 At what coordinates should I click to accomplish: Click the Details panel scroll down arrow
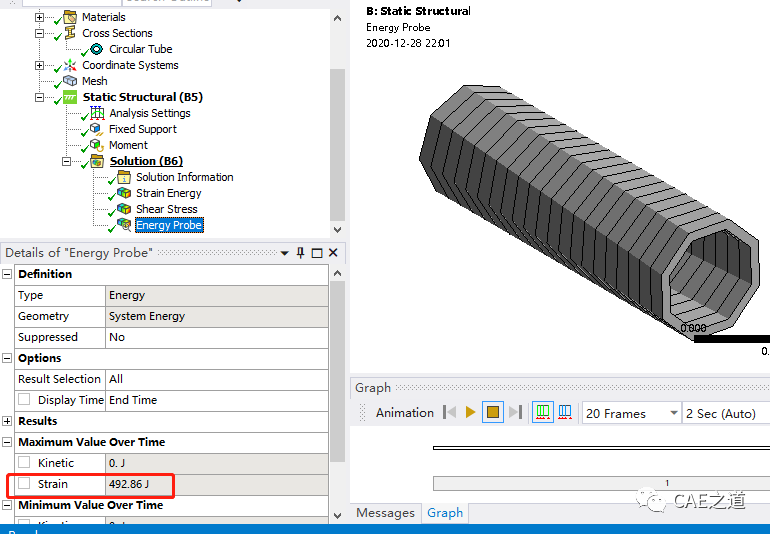337,515
